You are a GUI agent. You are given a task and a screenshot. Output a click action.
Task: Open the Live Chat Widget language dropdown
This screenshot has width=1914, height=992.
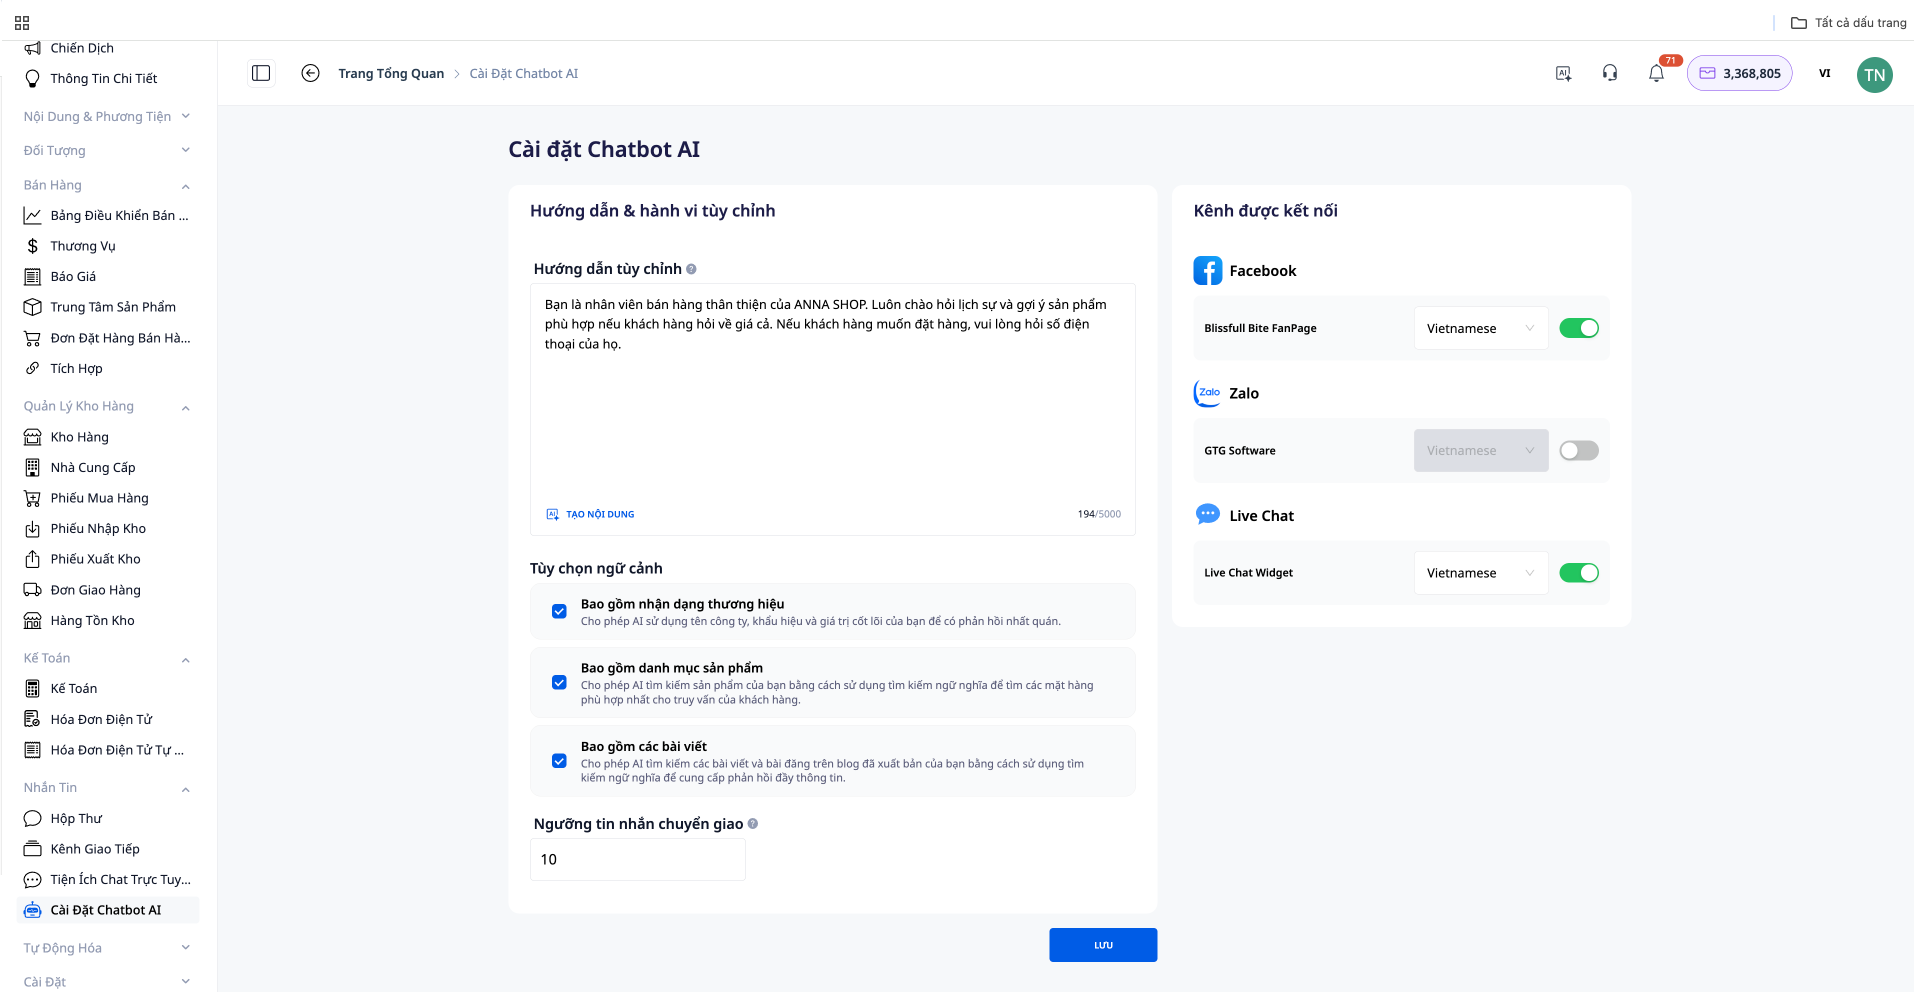(x=1480, y=573)
